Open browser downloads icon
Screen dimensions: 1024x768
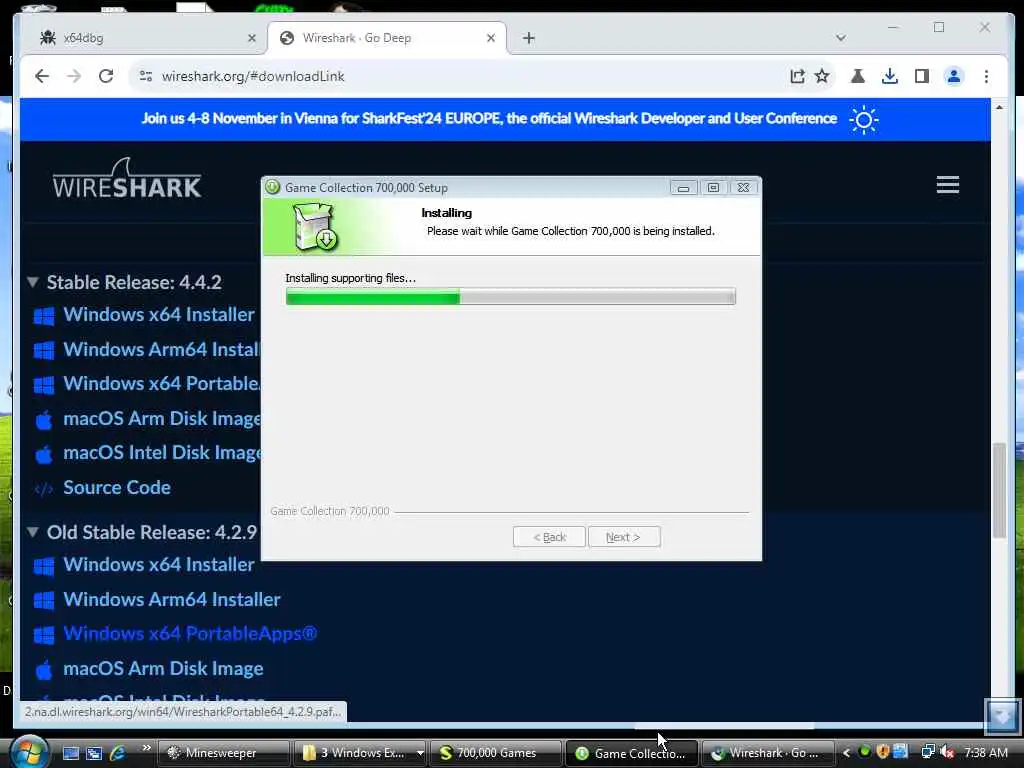click(x=889, y=76)
